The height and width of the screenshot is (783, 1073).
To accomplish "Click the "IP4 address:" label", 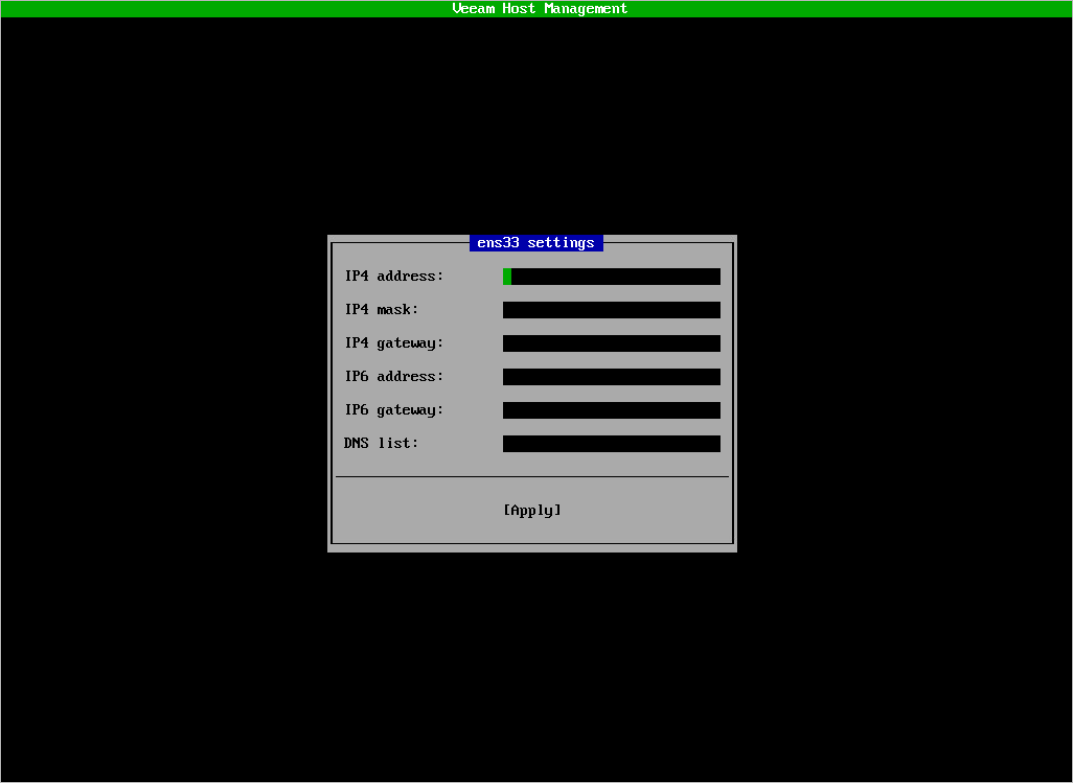I will (x=394, y=276).
